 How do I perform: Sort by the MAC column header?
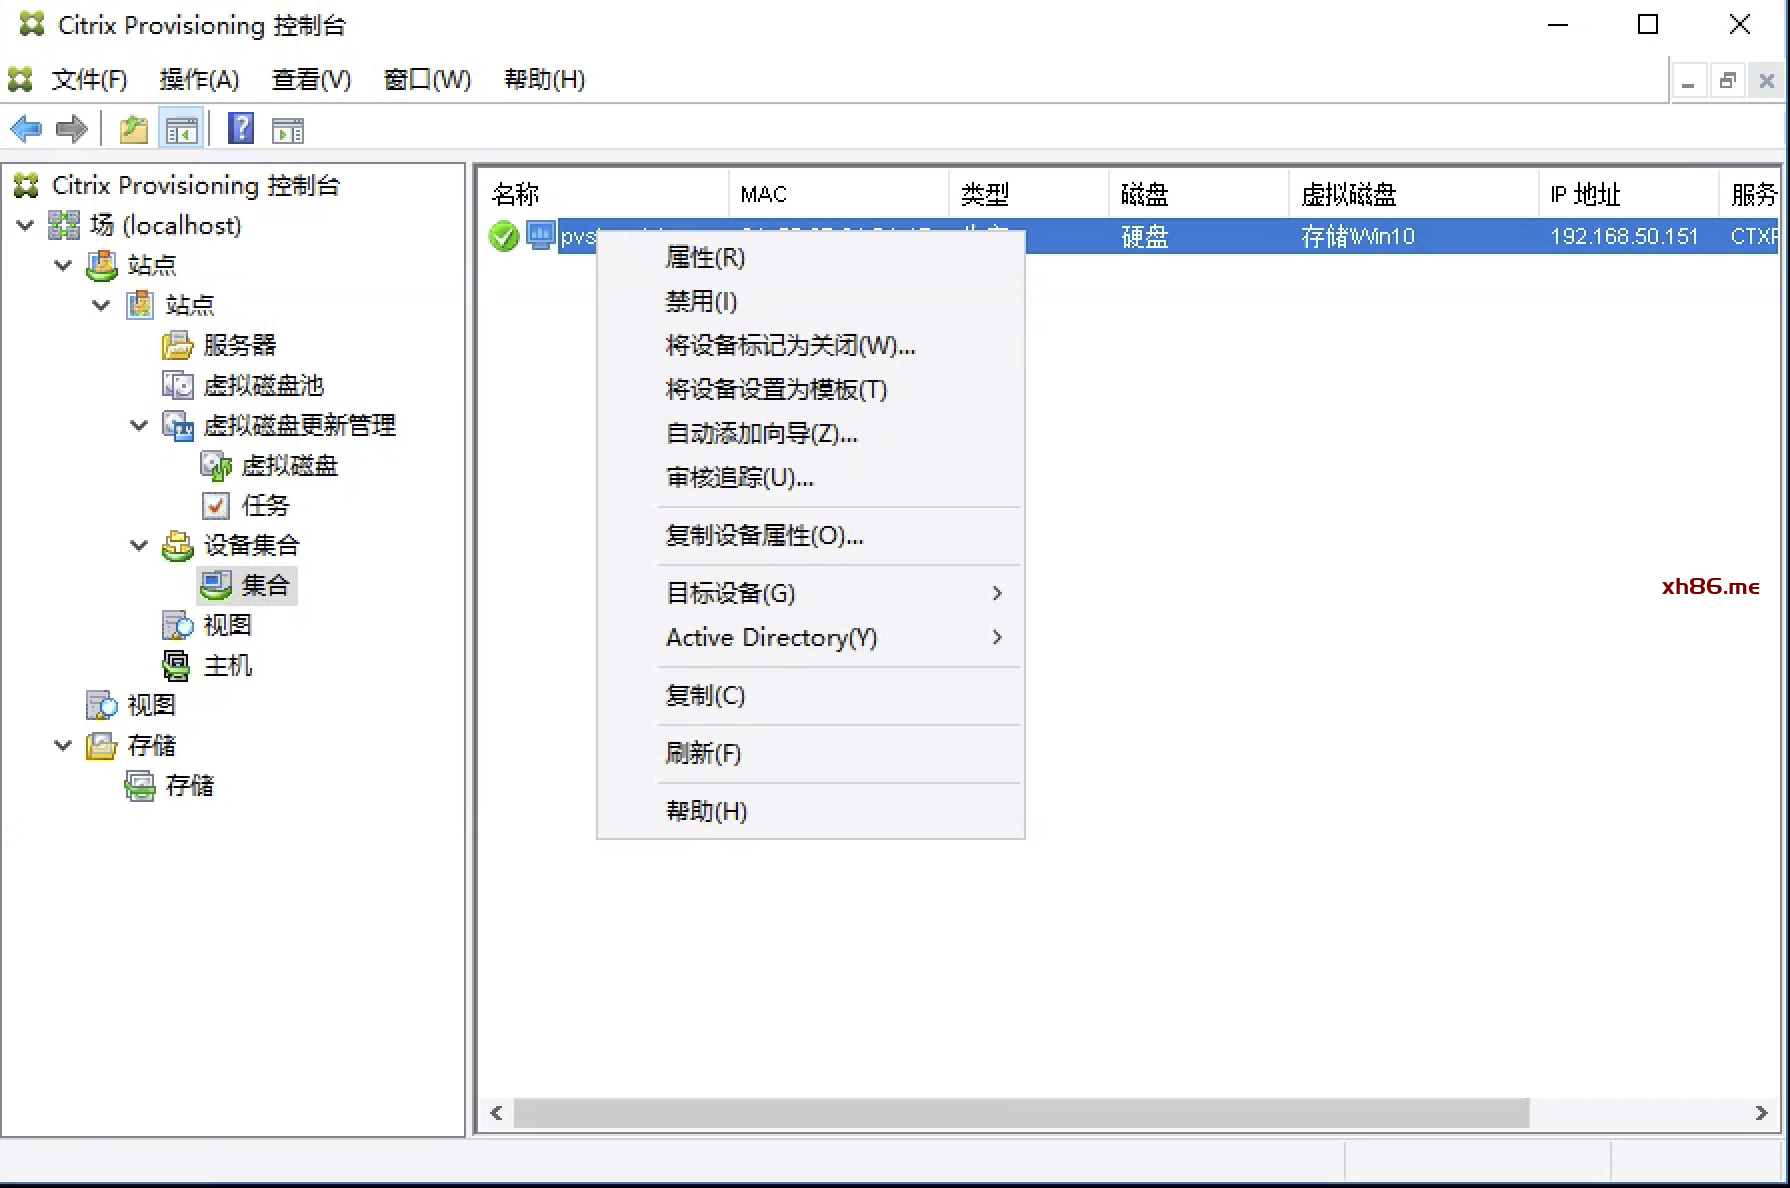tap(838, 194)
